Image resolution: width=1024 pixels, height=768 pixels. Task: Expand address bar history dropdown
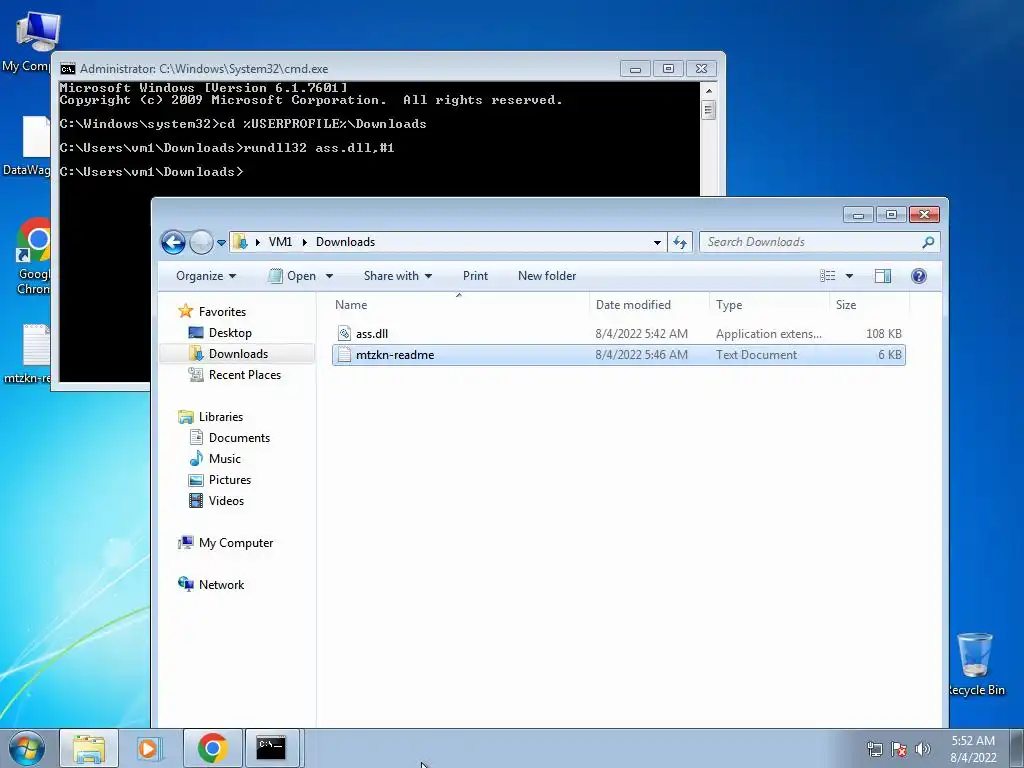click(x=657, y=242)
